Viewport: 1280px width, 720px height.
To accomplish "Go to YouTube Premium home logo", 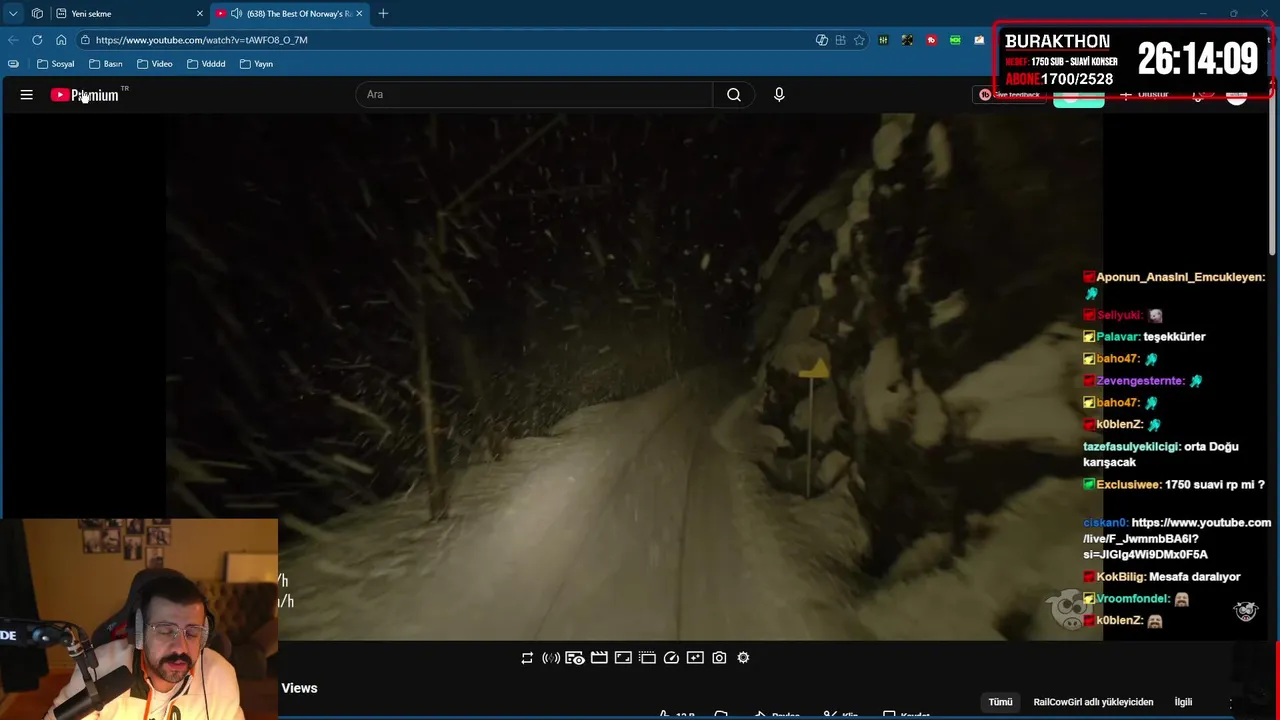I will point(85,95).
